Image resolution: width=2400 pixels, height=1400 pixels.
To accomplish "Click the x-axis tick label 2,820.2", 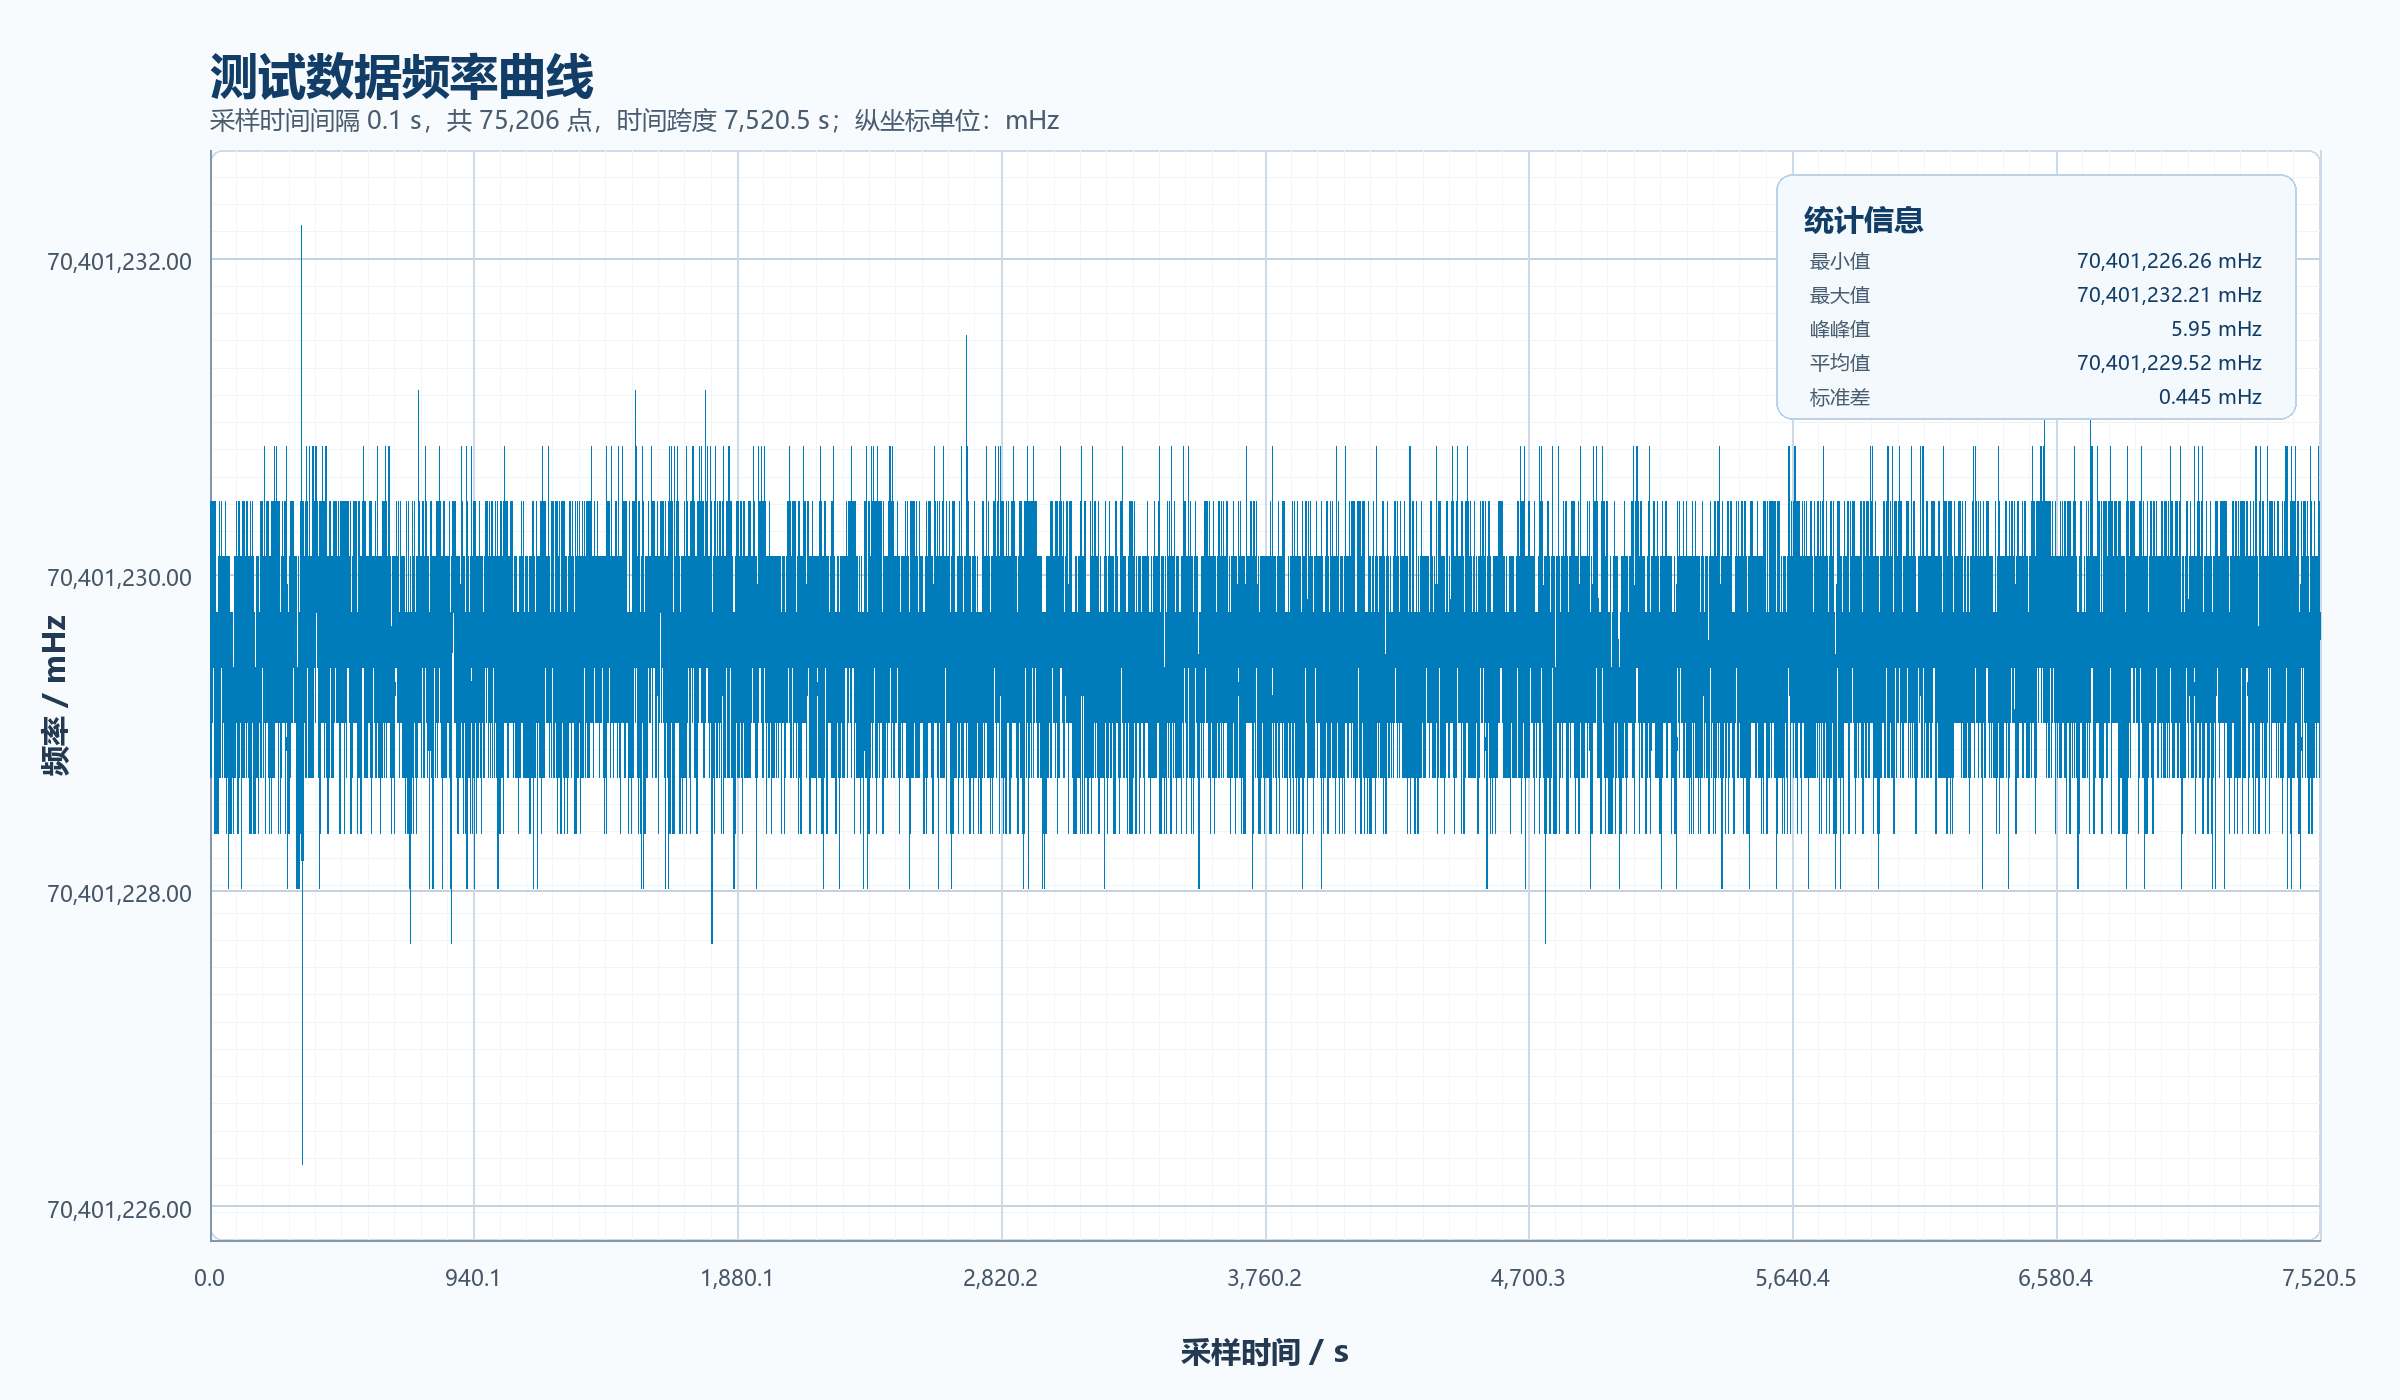I will pyautogui.click(x=1000, y=1278).
